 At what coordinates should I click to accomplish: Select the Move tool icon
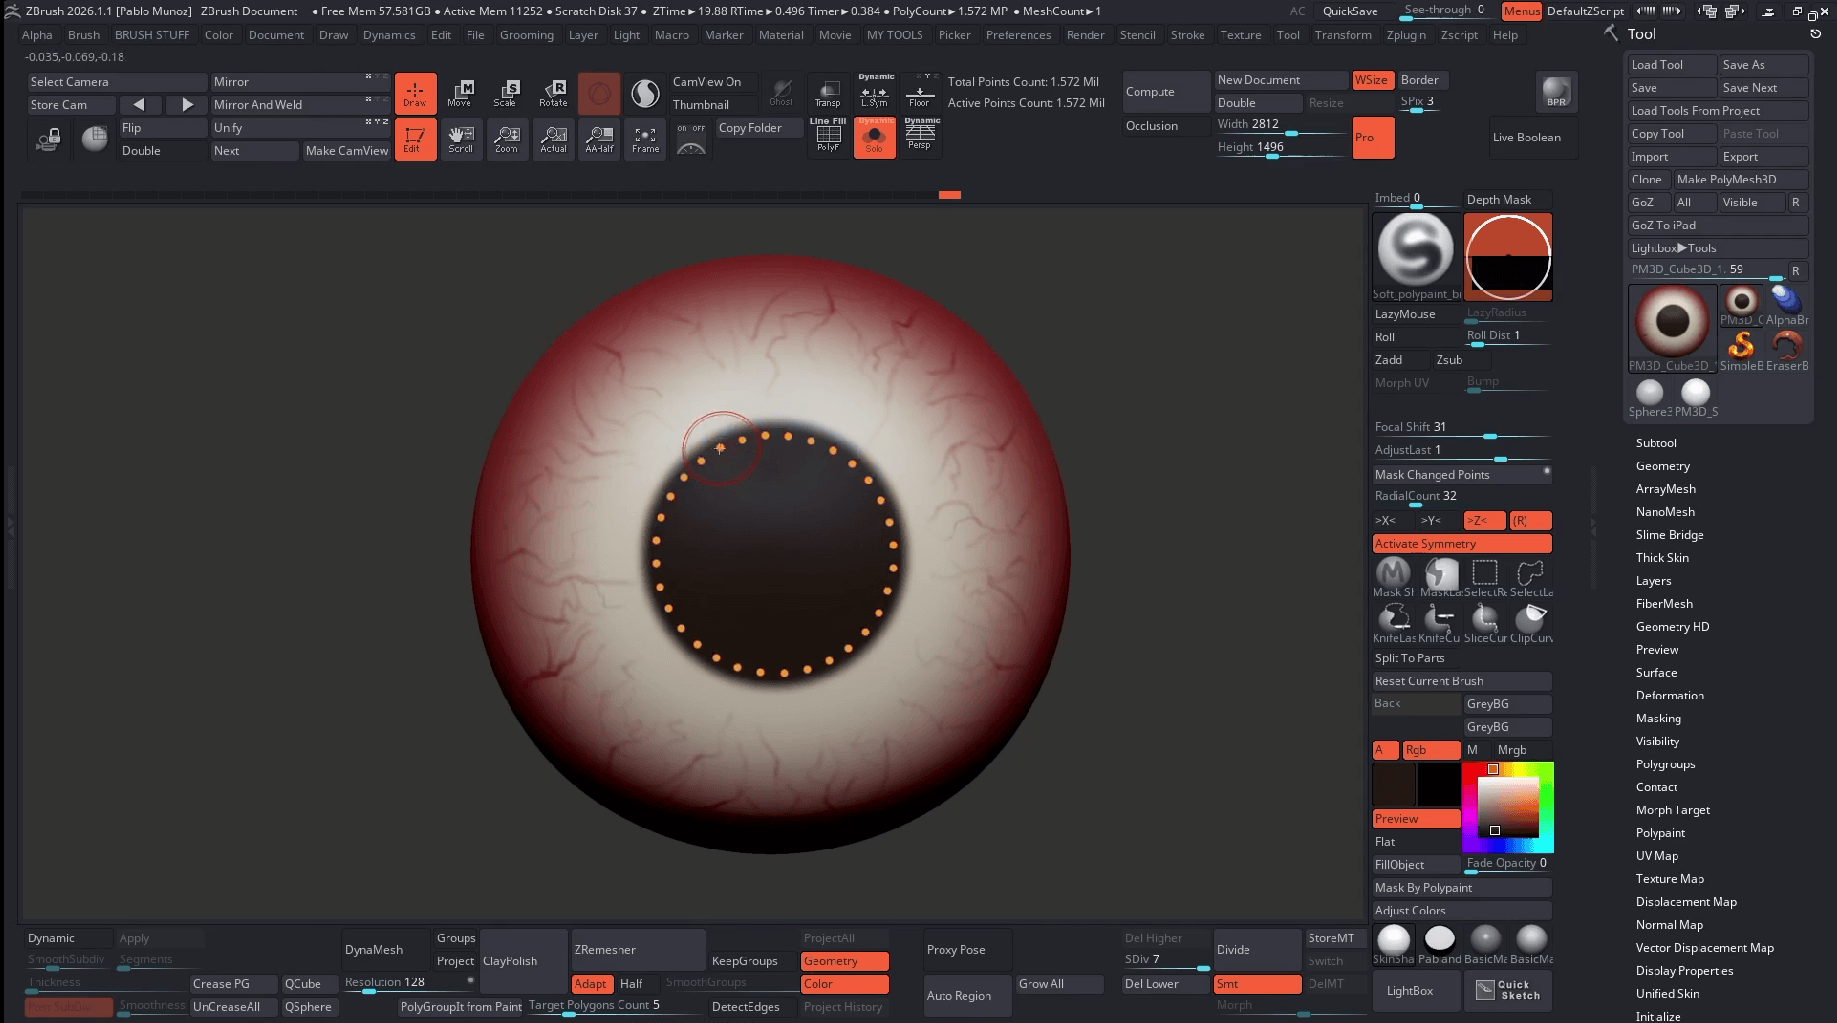click(x=459, y=93)
